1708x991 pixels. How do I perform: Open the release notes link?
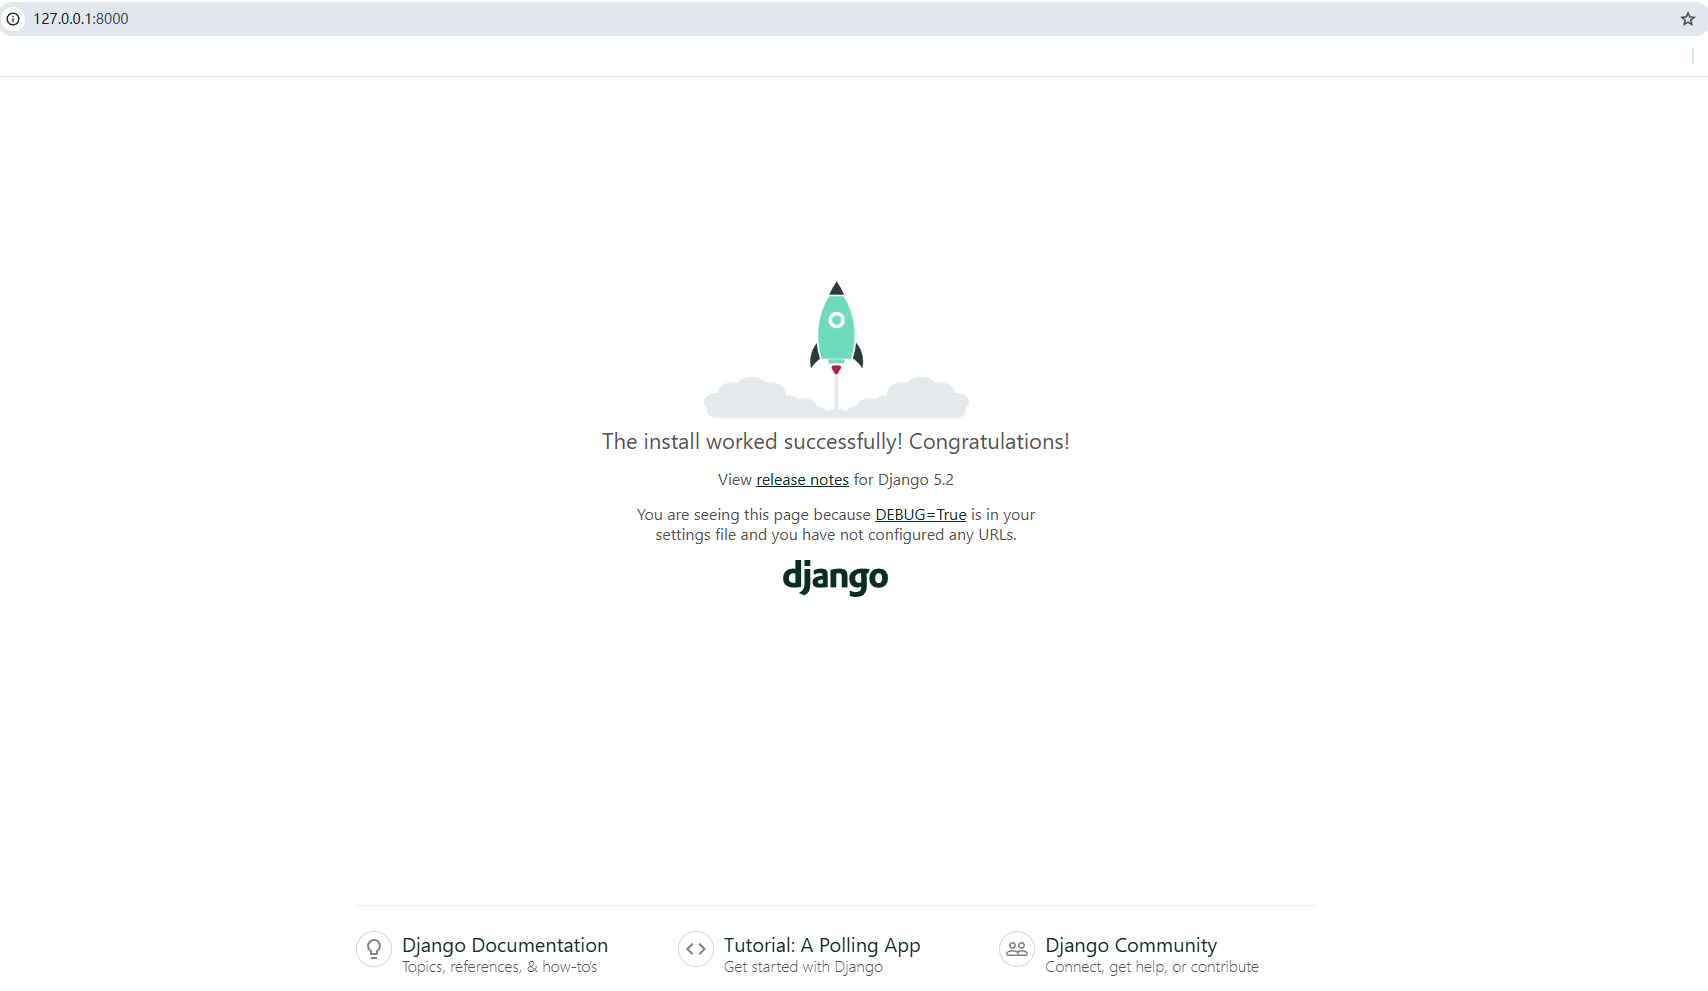click(x=802, y=480)
